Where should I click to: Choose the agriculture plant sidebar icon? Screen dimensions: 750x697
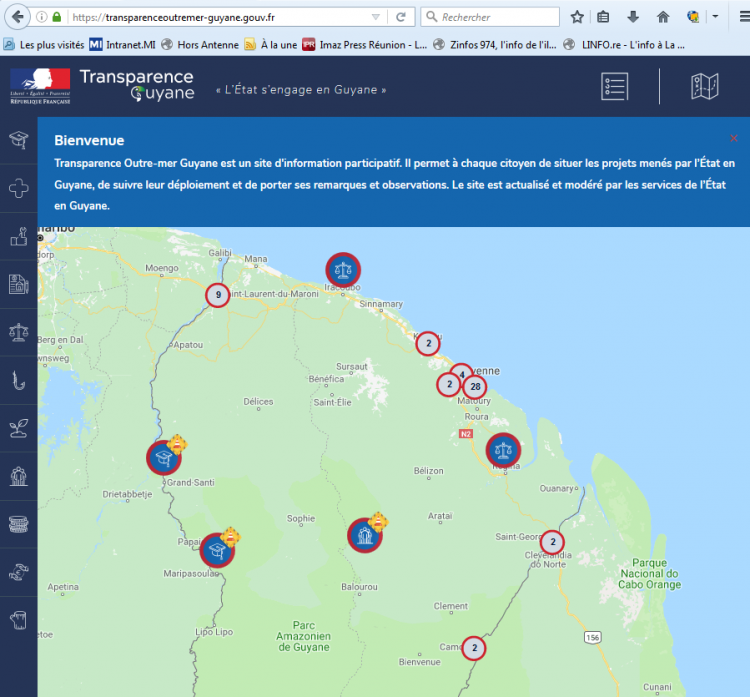(x=18, y=428)
